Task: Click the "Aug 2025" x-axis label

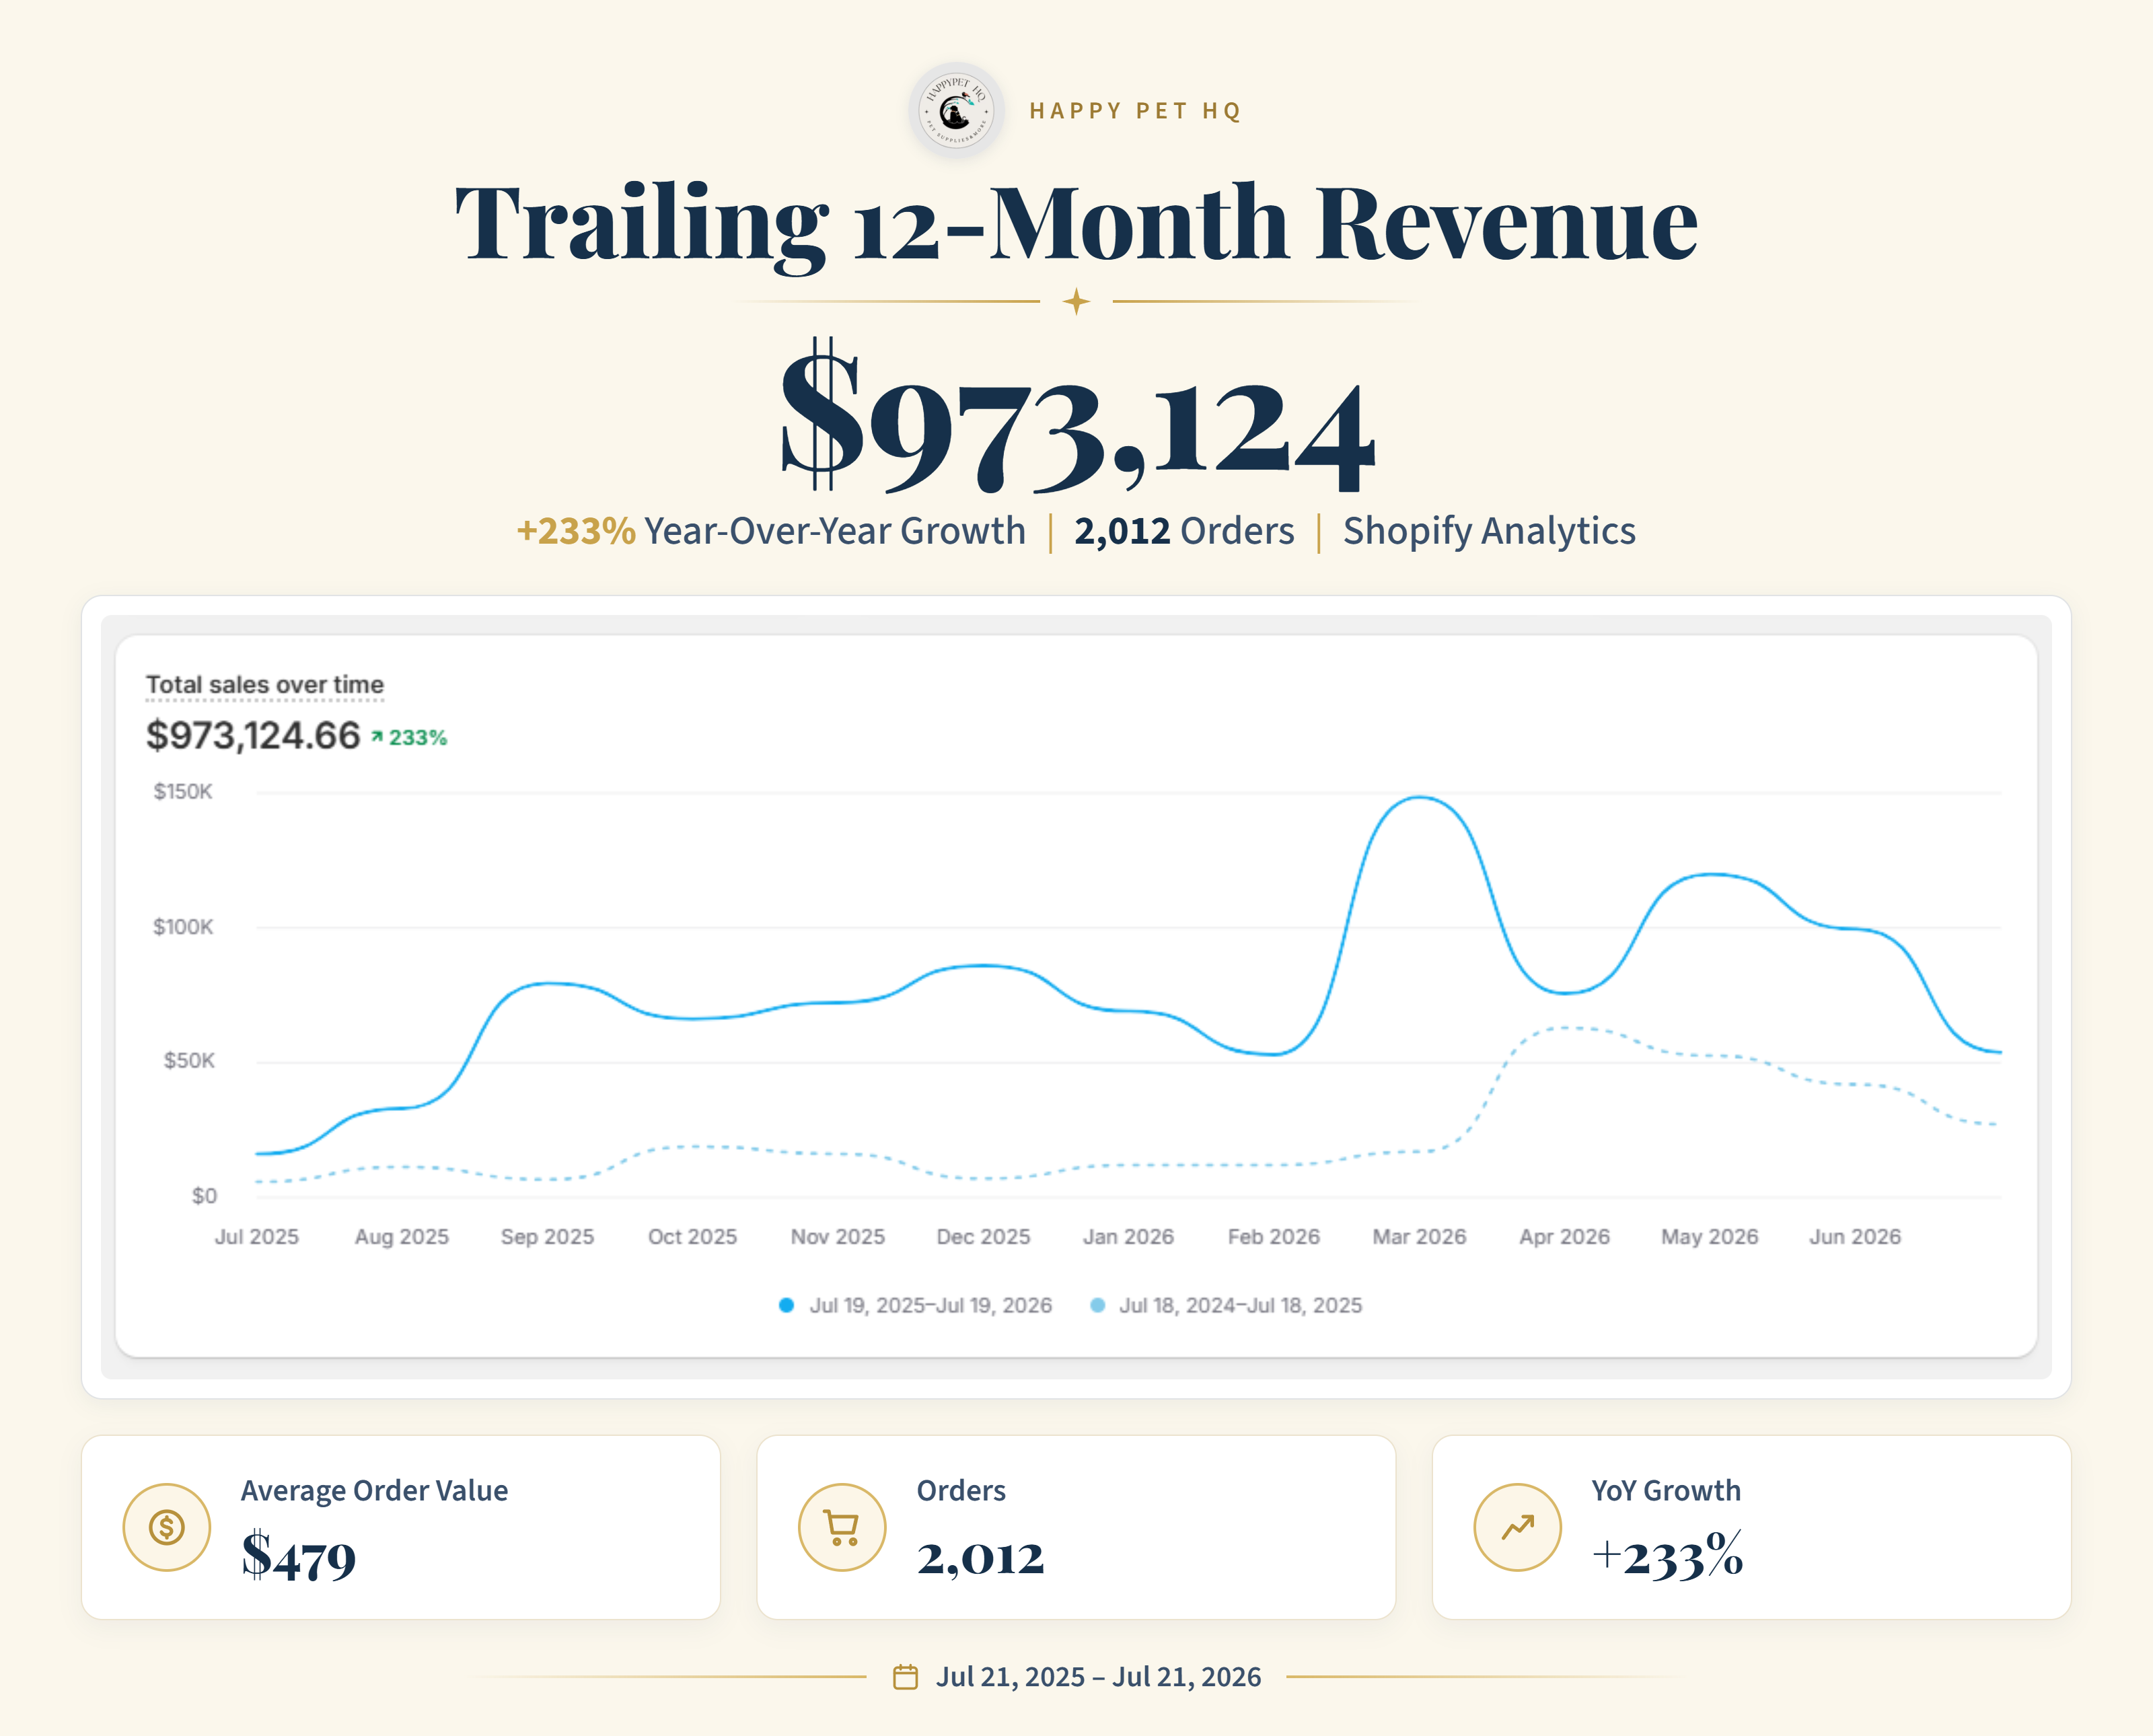Action: [x=402, y=1237]
